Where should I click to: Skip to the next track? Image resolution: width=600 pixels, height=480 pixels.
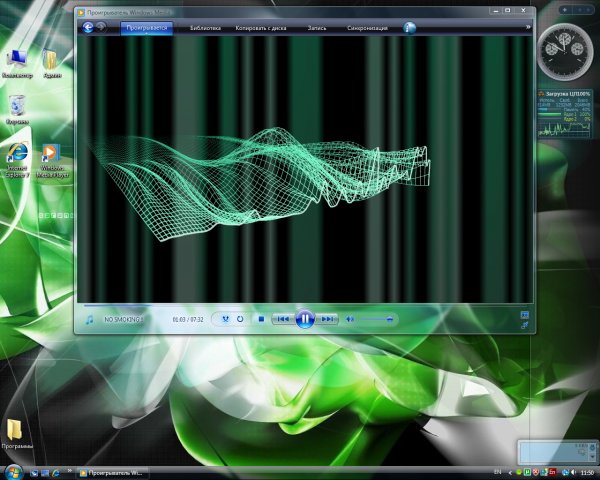[x=327, y=319]
